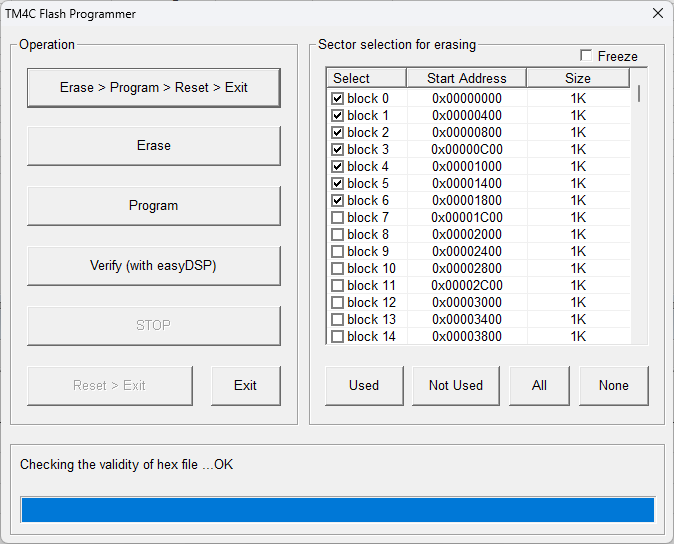The image size is (674, 544).
Task: Click address 0x00001800 cell
Action: (467, 201)
